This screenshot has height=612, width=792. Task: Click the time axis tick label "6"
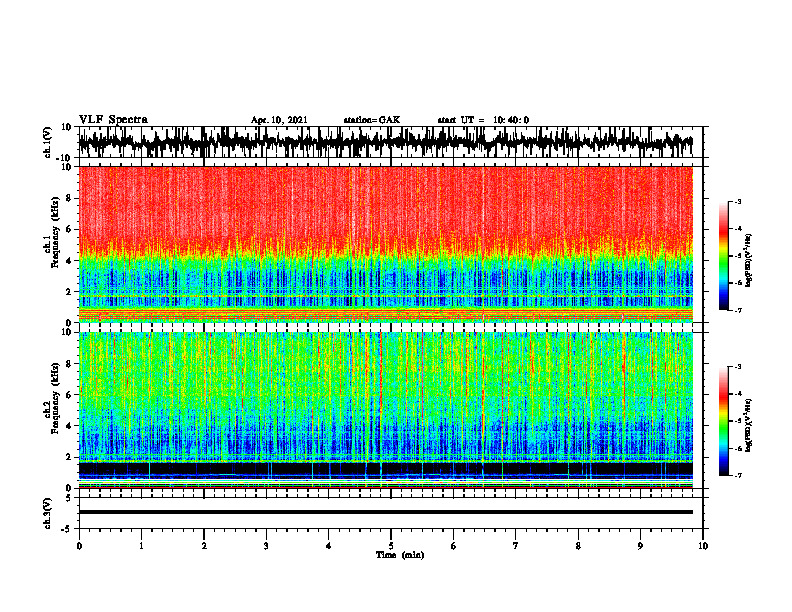pos(454,546)
